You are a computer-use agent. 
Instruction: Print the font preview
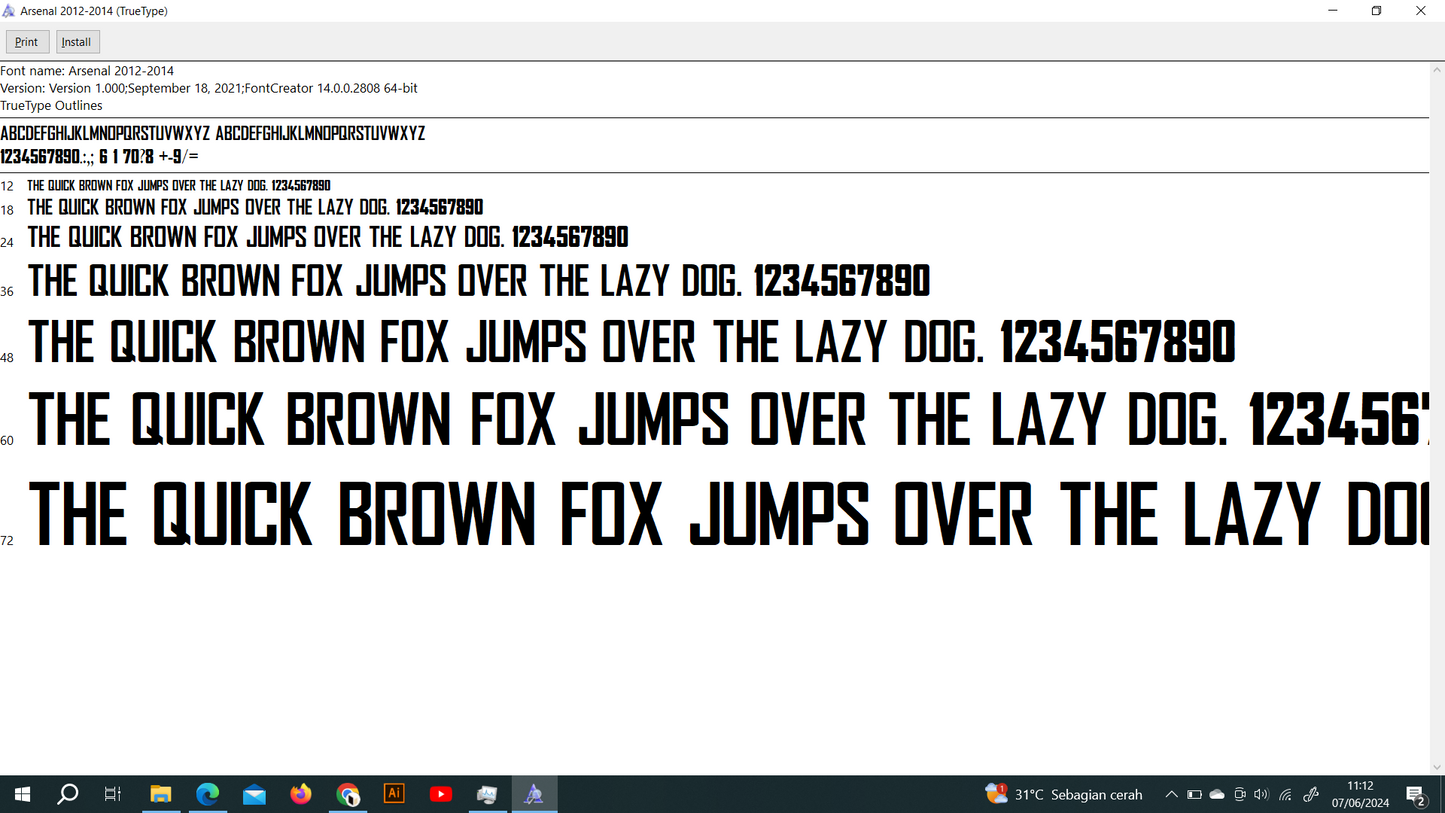click(26, 41)
